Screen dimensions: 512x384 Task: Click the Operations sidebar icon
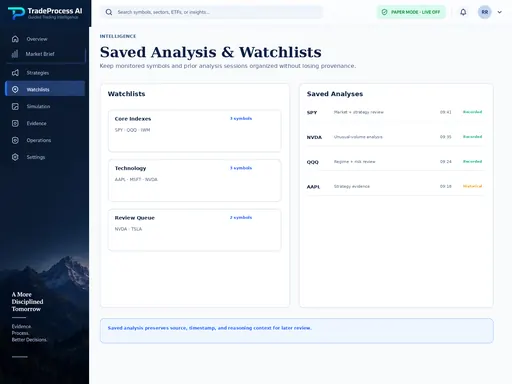click(15, 140)
